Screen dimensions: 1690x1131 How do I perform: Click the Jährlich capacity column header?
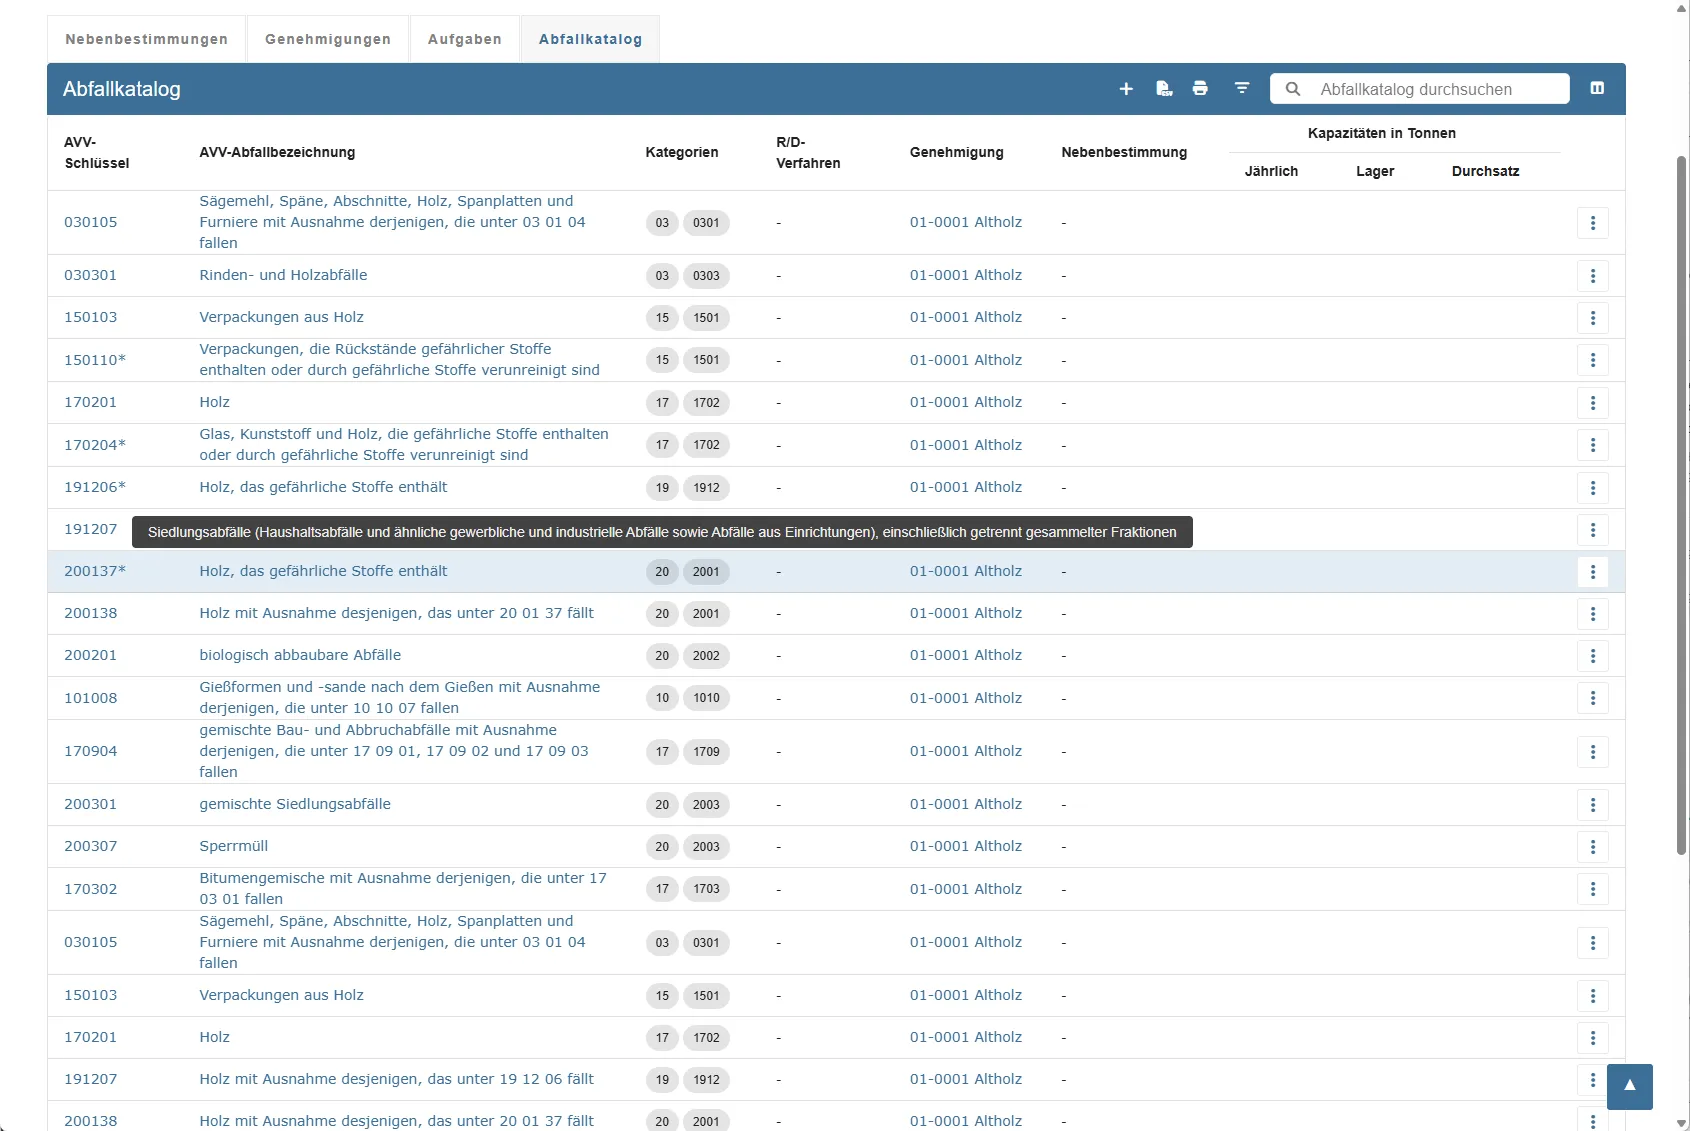(1271, 171)
